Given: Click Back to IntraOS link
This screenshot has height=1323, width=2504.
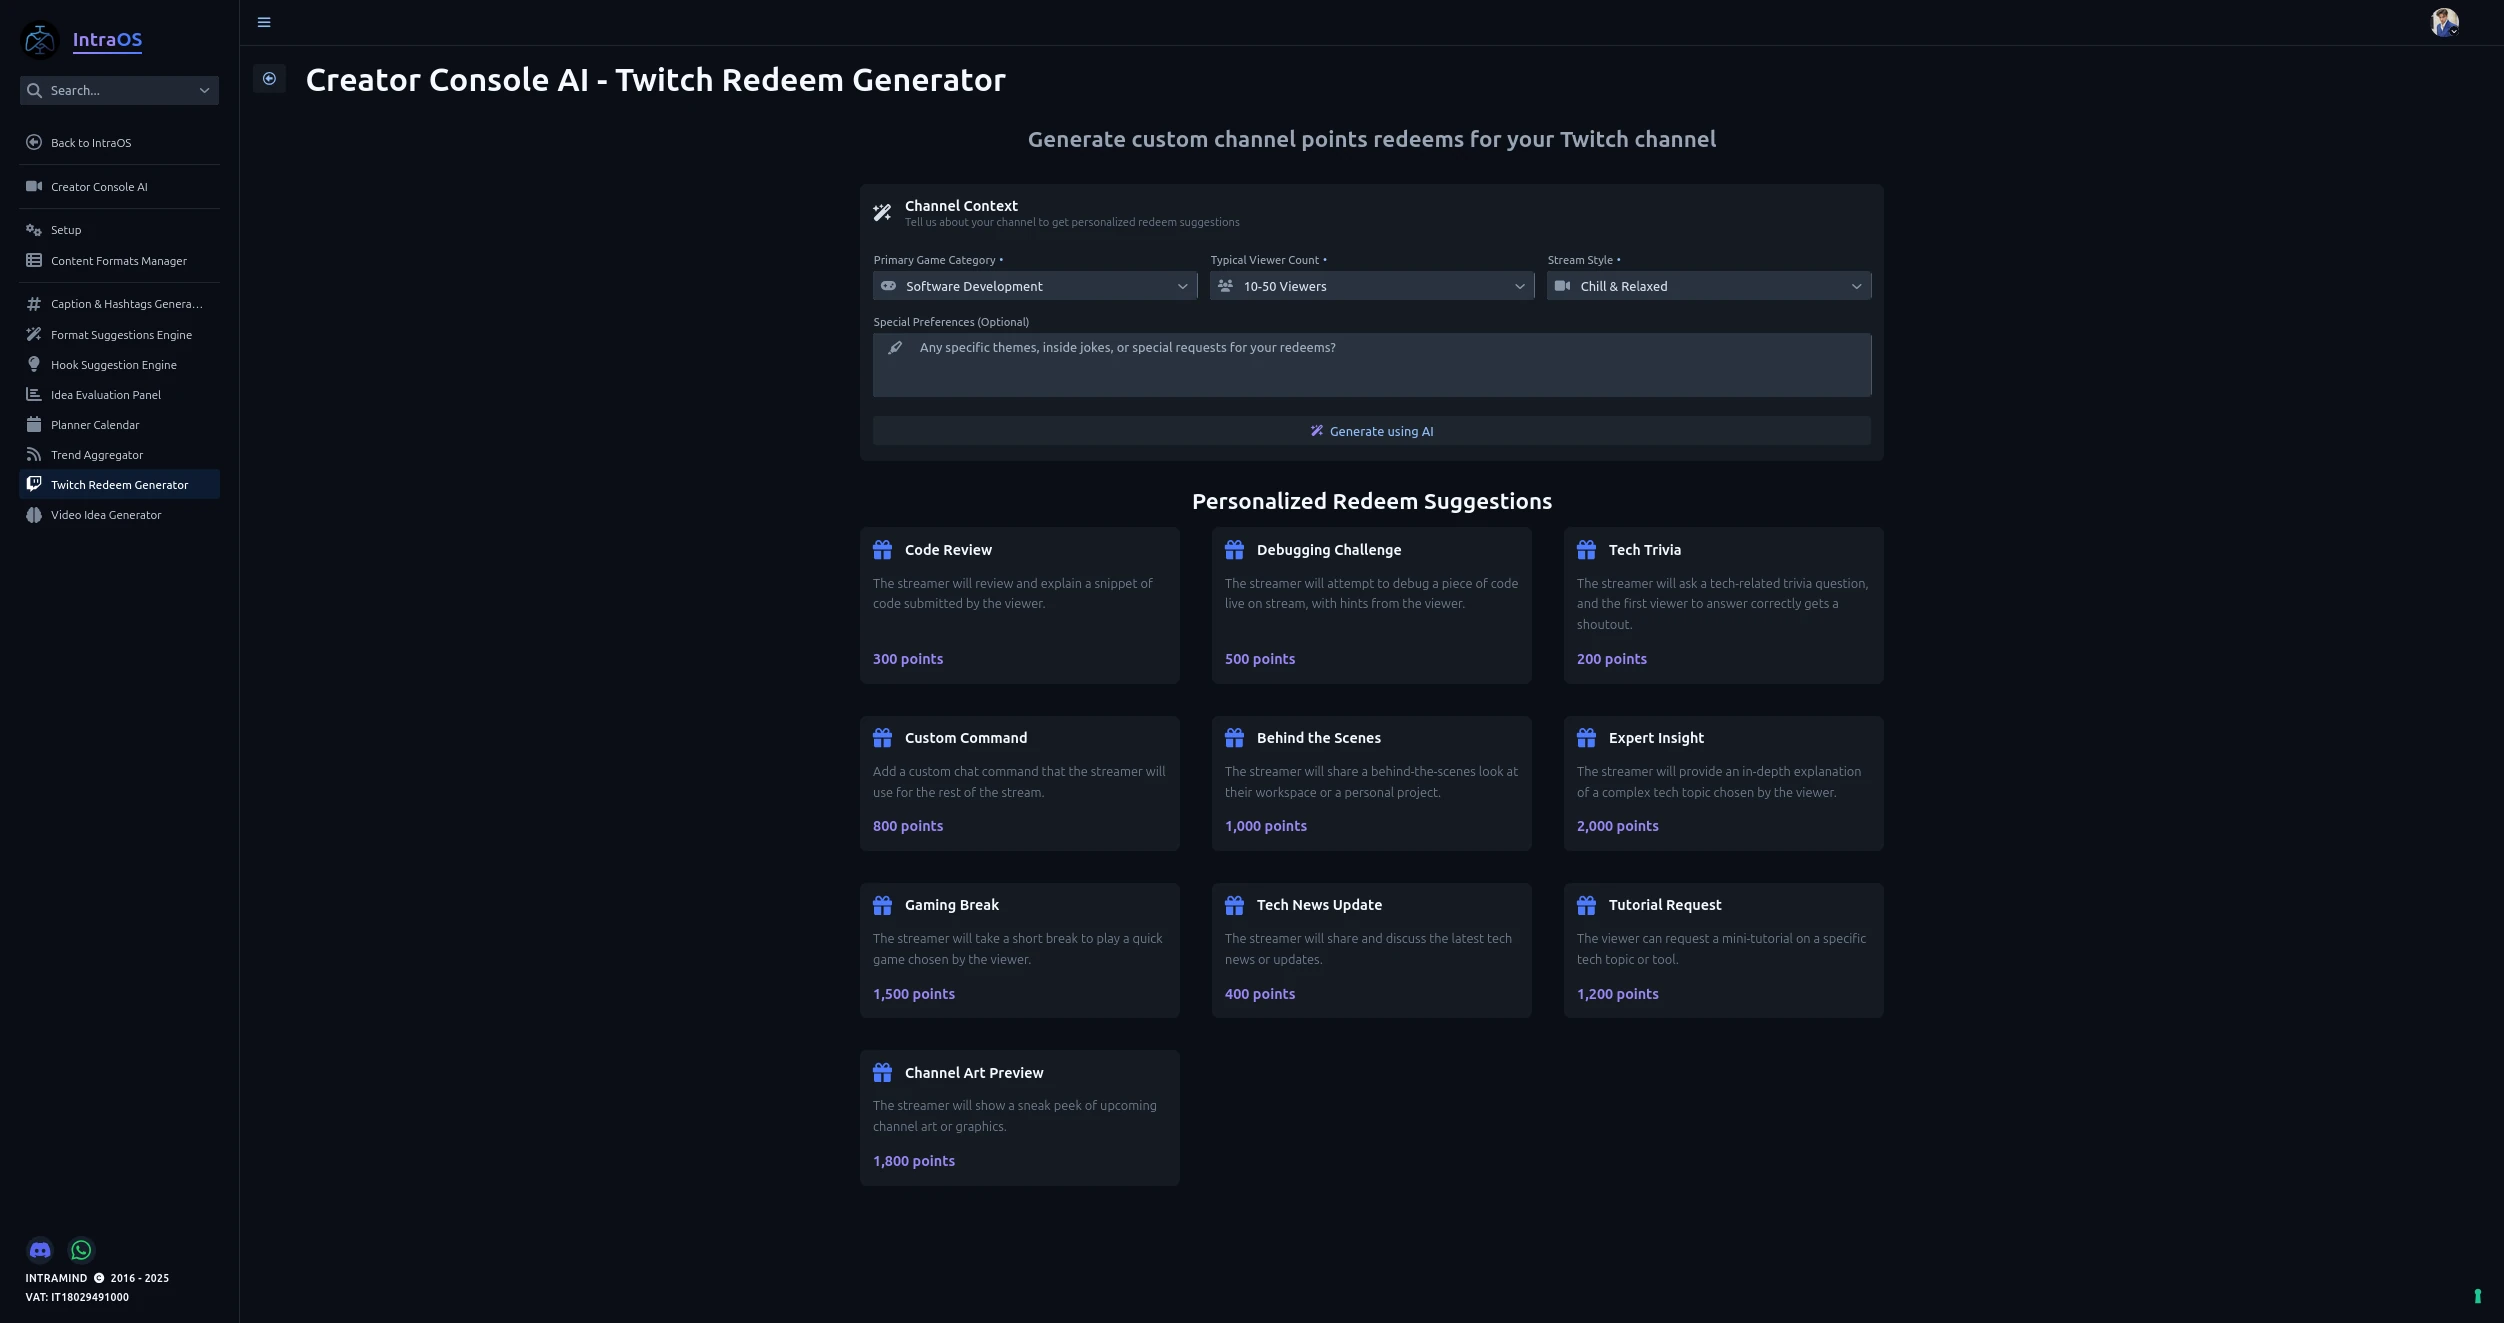Looking at the screenshot, I should (x=91, y=143).
